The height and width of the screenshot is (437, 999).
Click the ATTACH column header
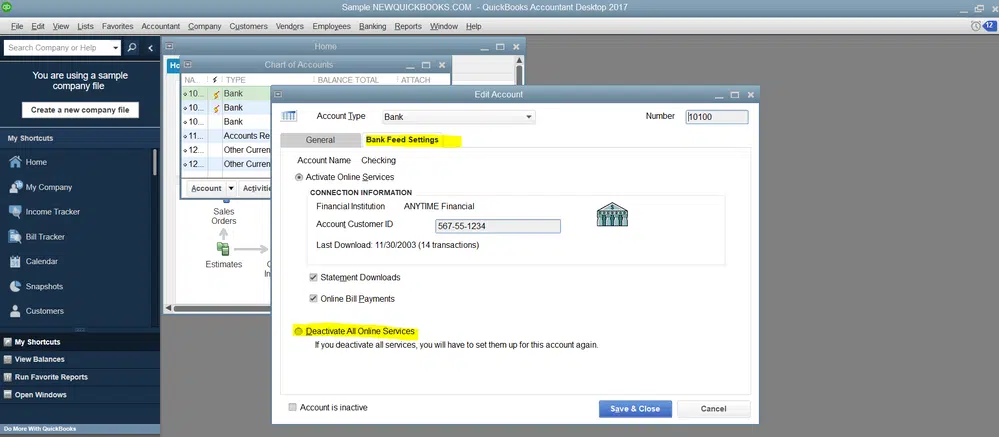[x=415, y=80]
